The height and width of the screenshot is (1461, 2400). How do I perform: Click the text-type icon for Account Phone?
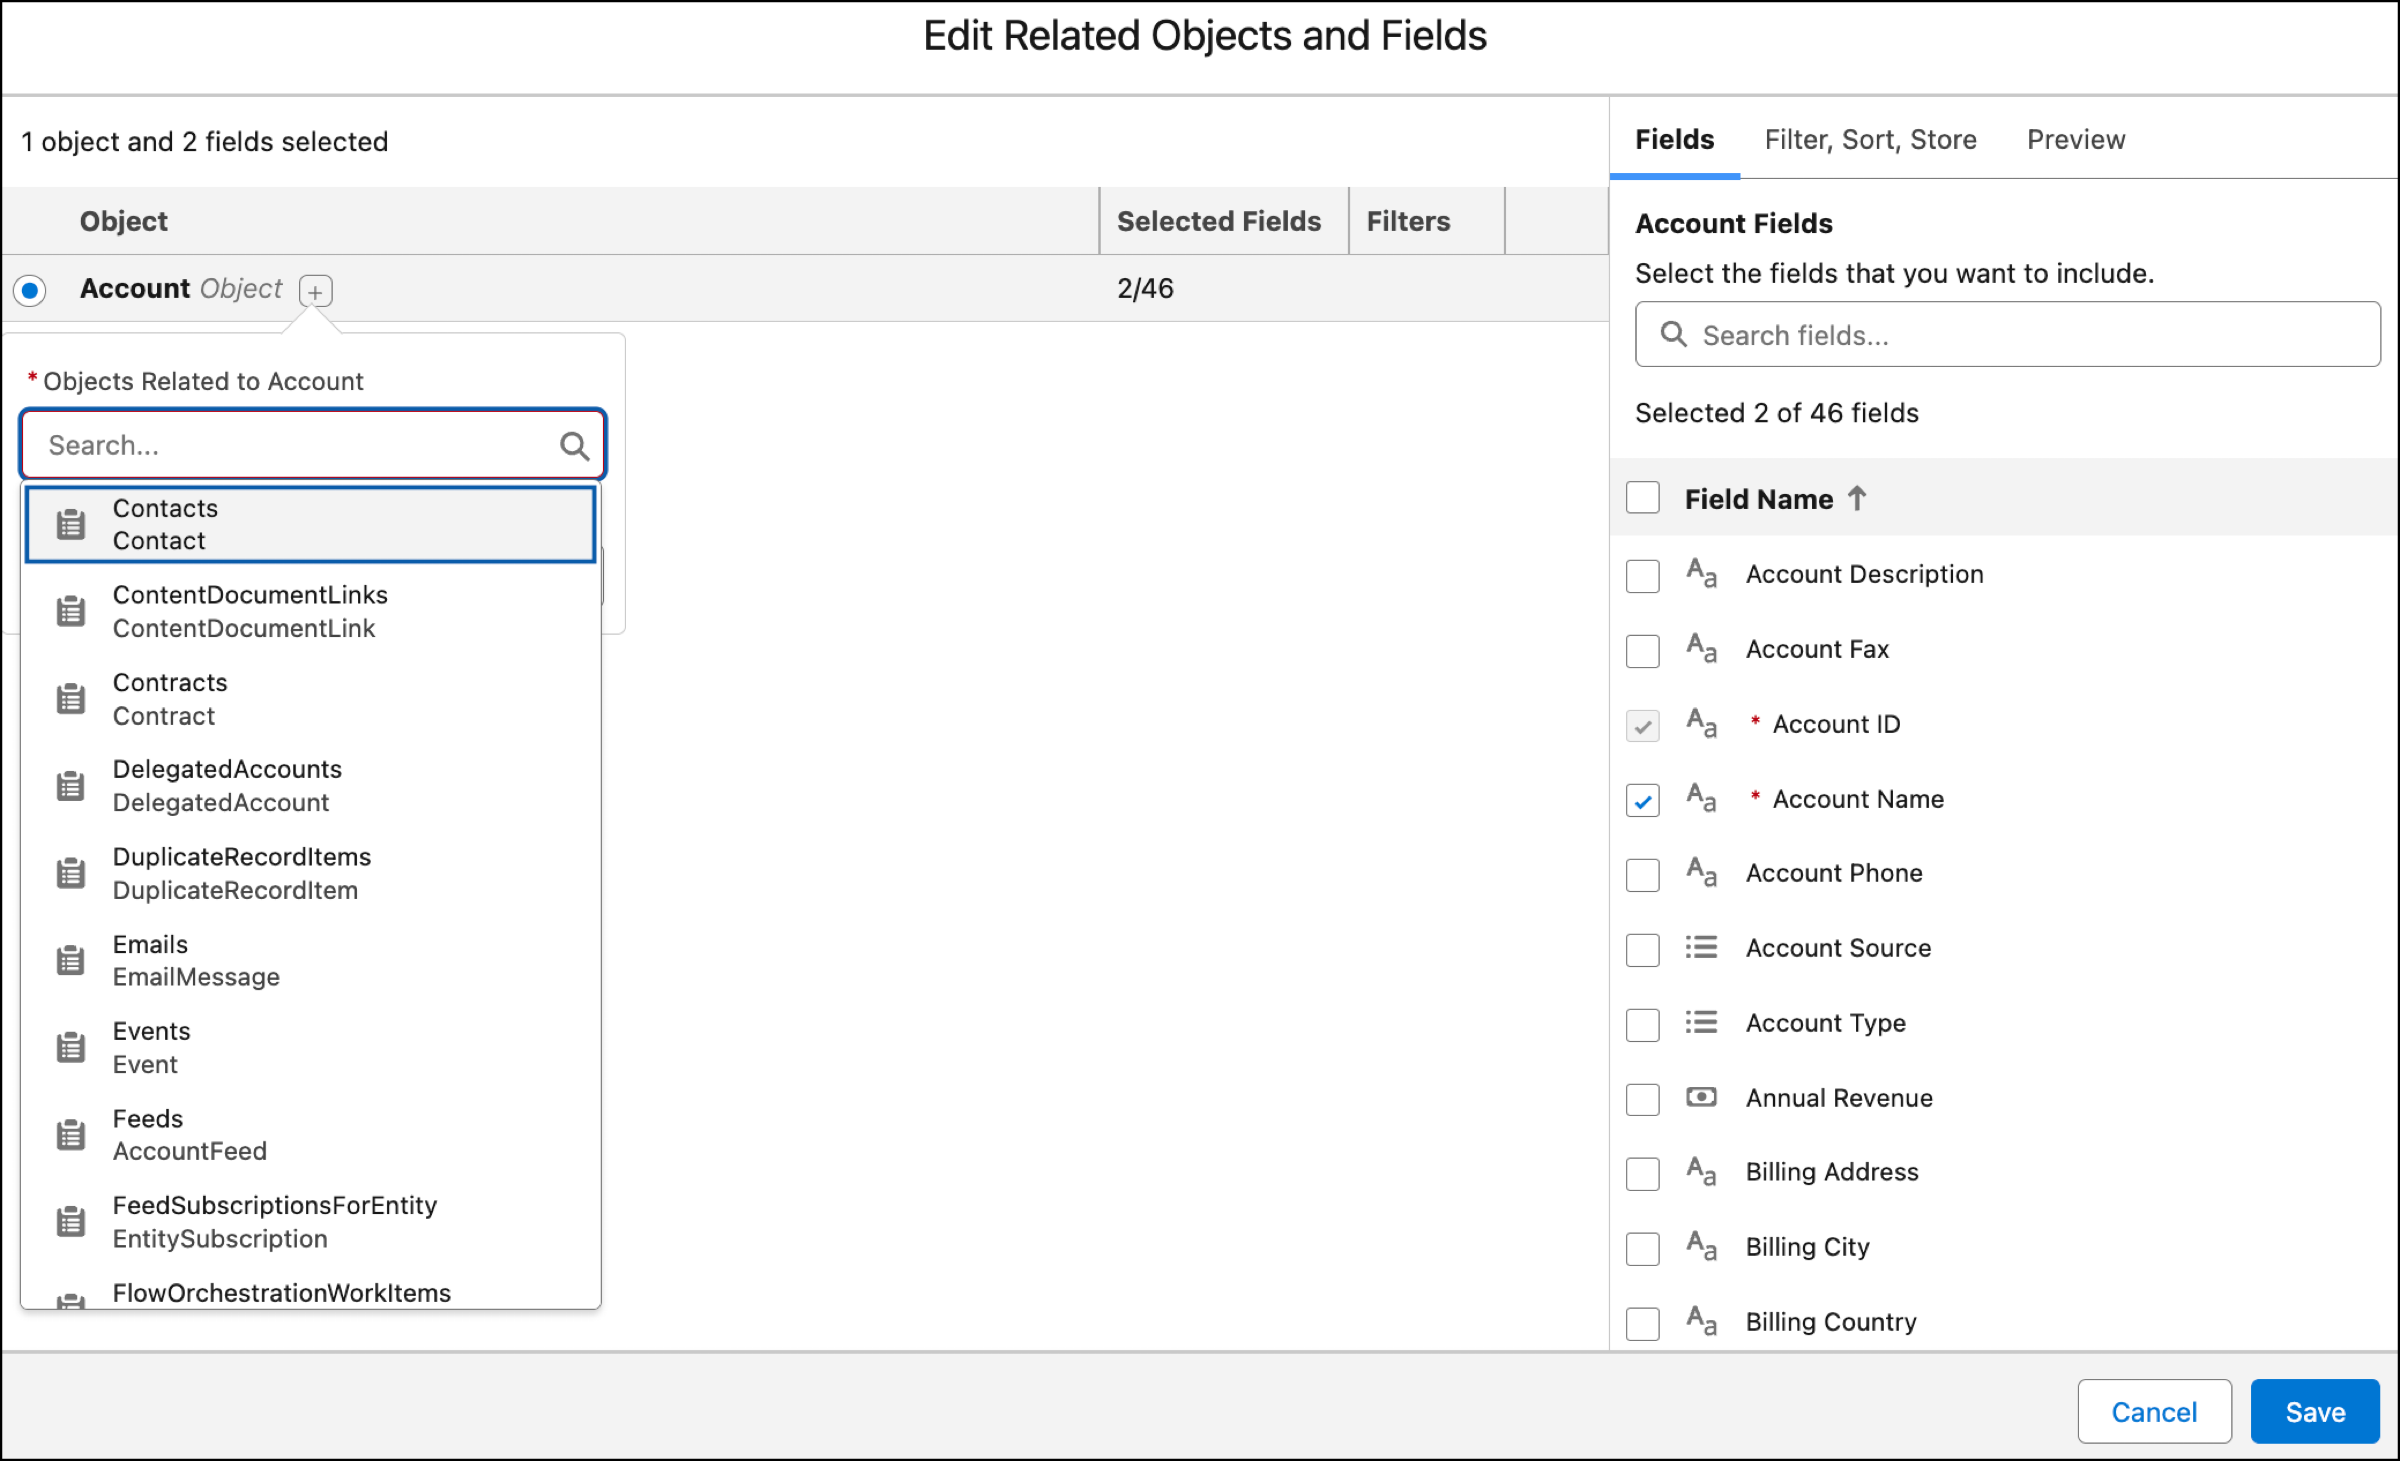1701,872
